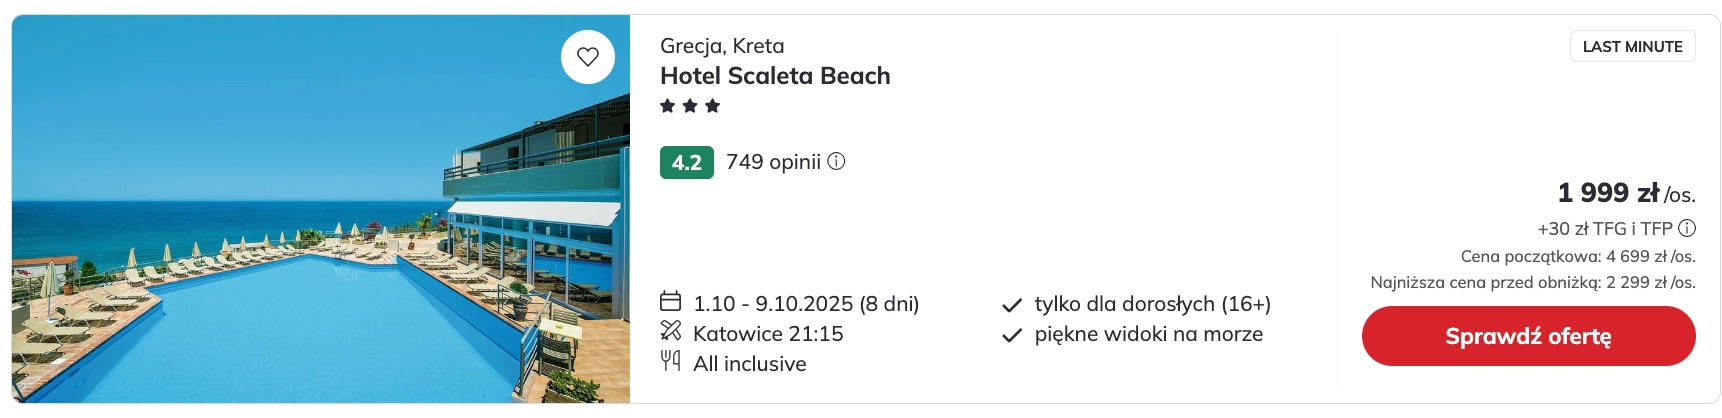Click the LAST MINUTE badge
Screen dimensions: 1722x418
click(1632, 46)
